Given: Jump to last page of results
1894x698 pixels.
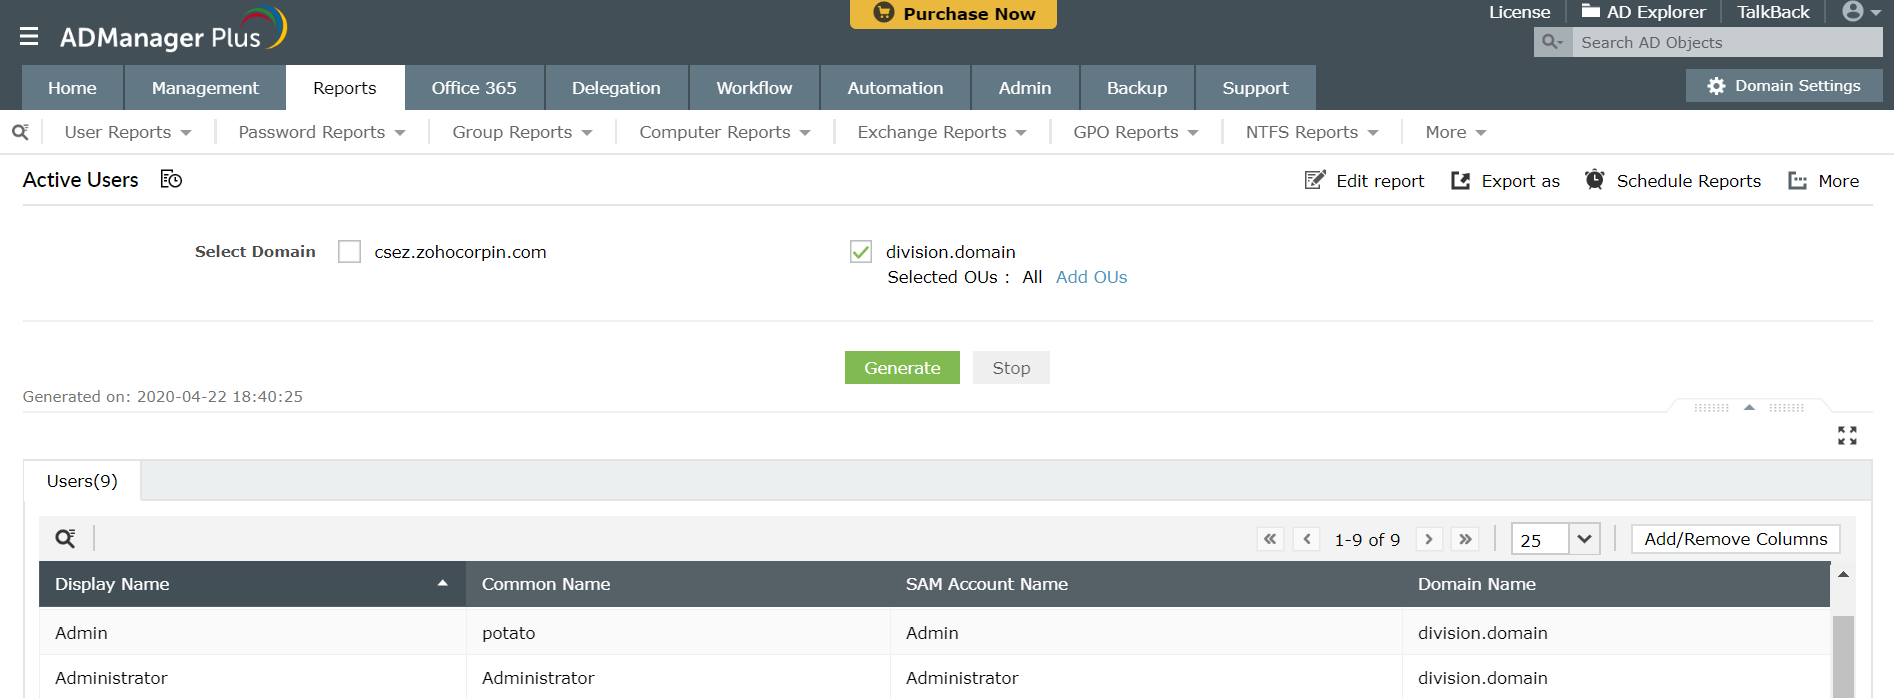Looking at the screenshot, I should pyautogui.click(x=1465, y=539).
